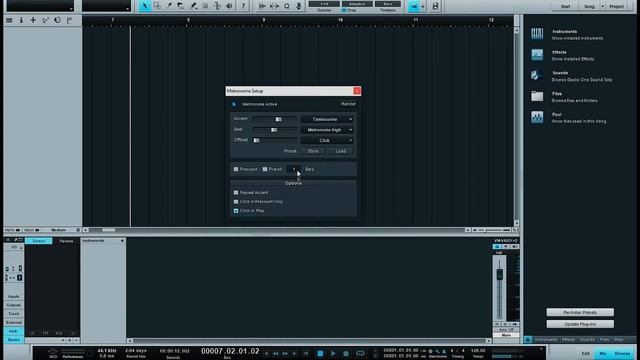Viewport: 640px width, 360px height.
Task: Click the microphone icon in the toolbar
Action: pyautogui.click(x=299, y=6)
